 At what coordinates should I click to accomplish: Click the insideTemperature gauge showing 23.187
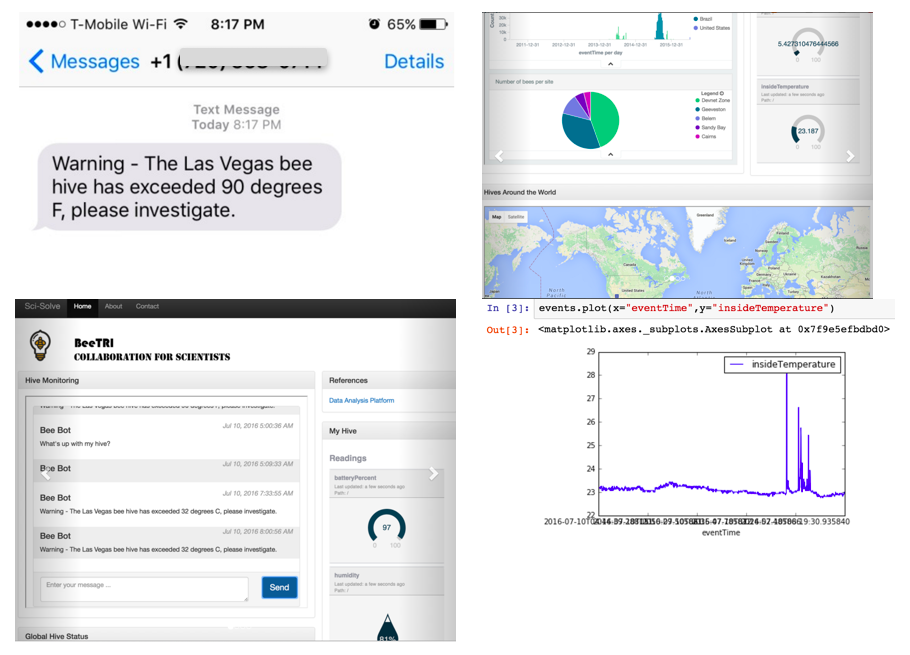[x=808, y=131]
